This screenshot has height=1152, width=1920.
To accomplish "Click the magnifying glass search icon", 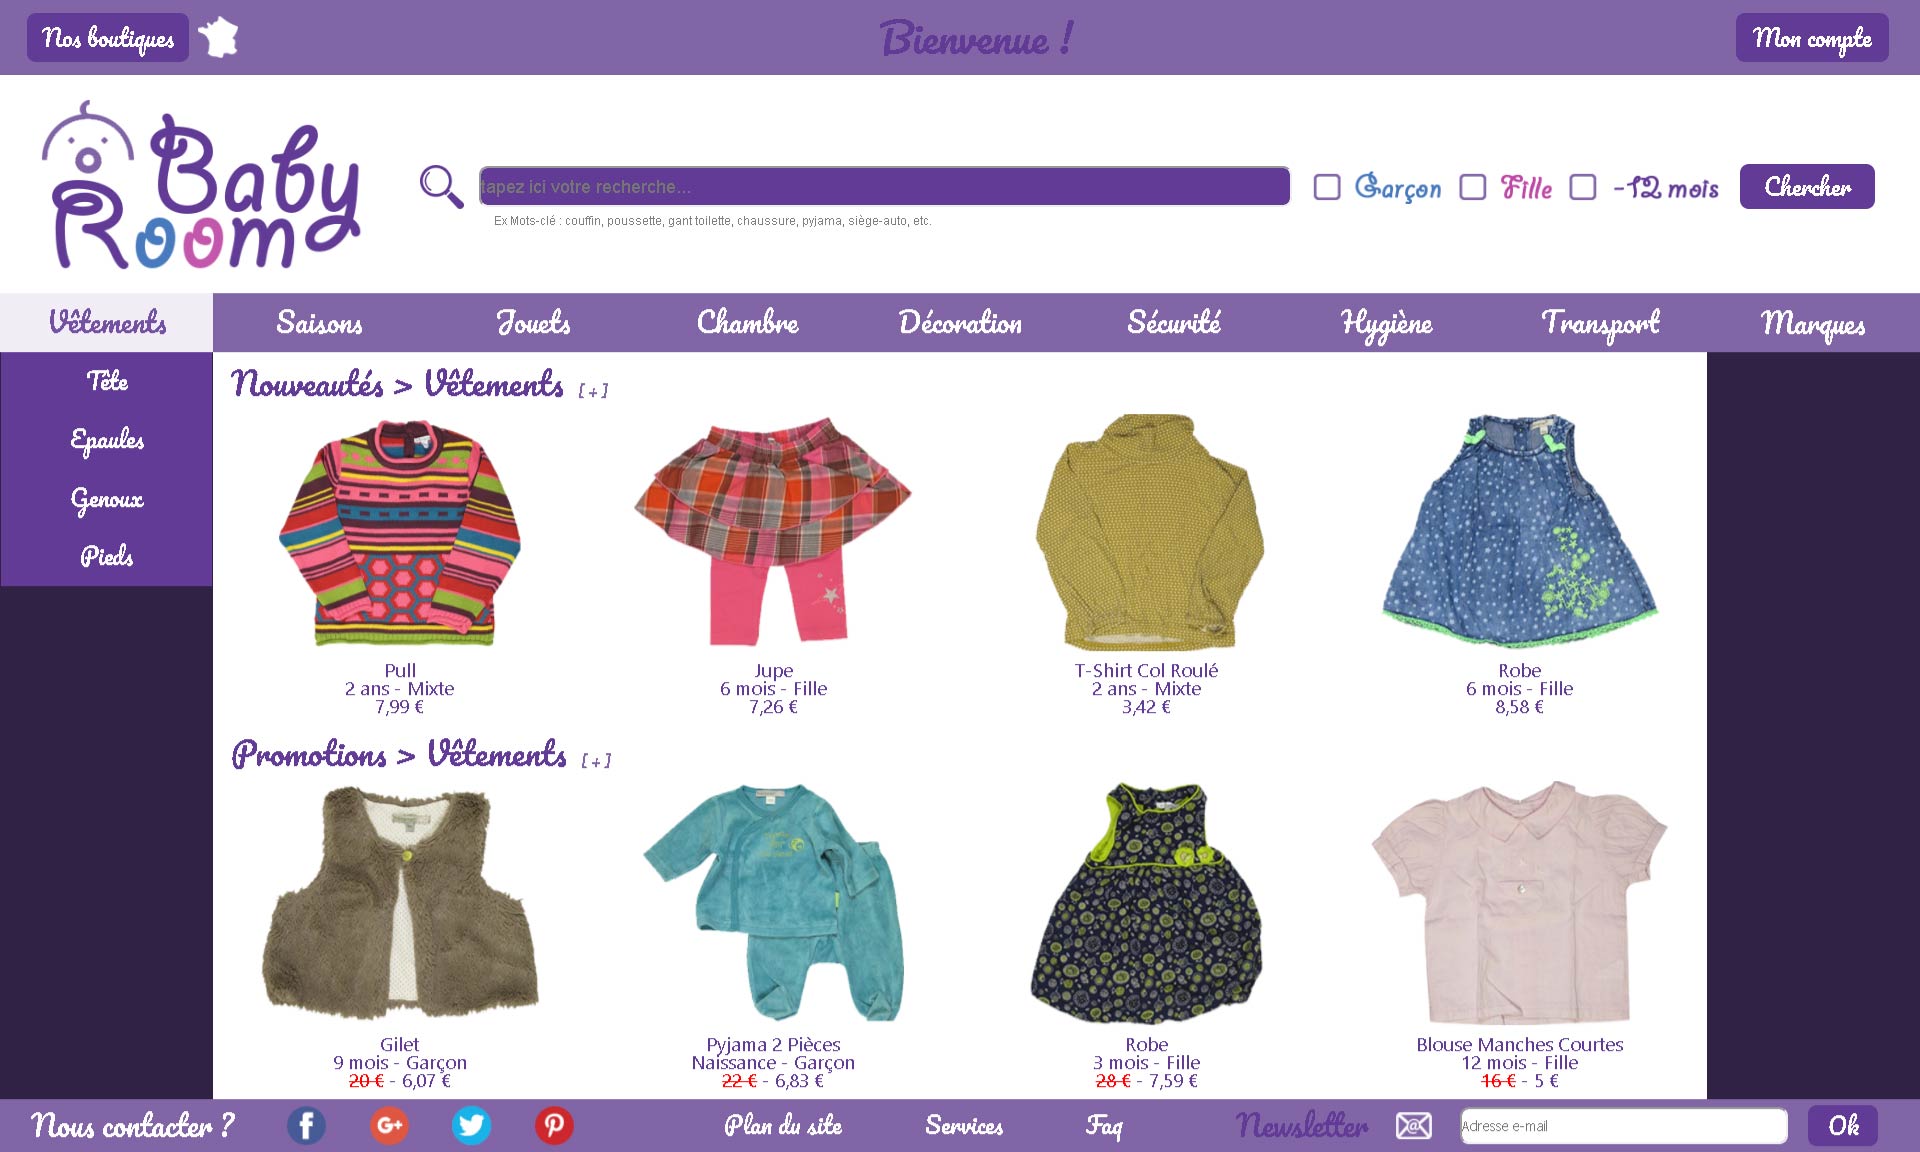I will tap(441, 186).
